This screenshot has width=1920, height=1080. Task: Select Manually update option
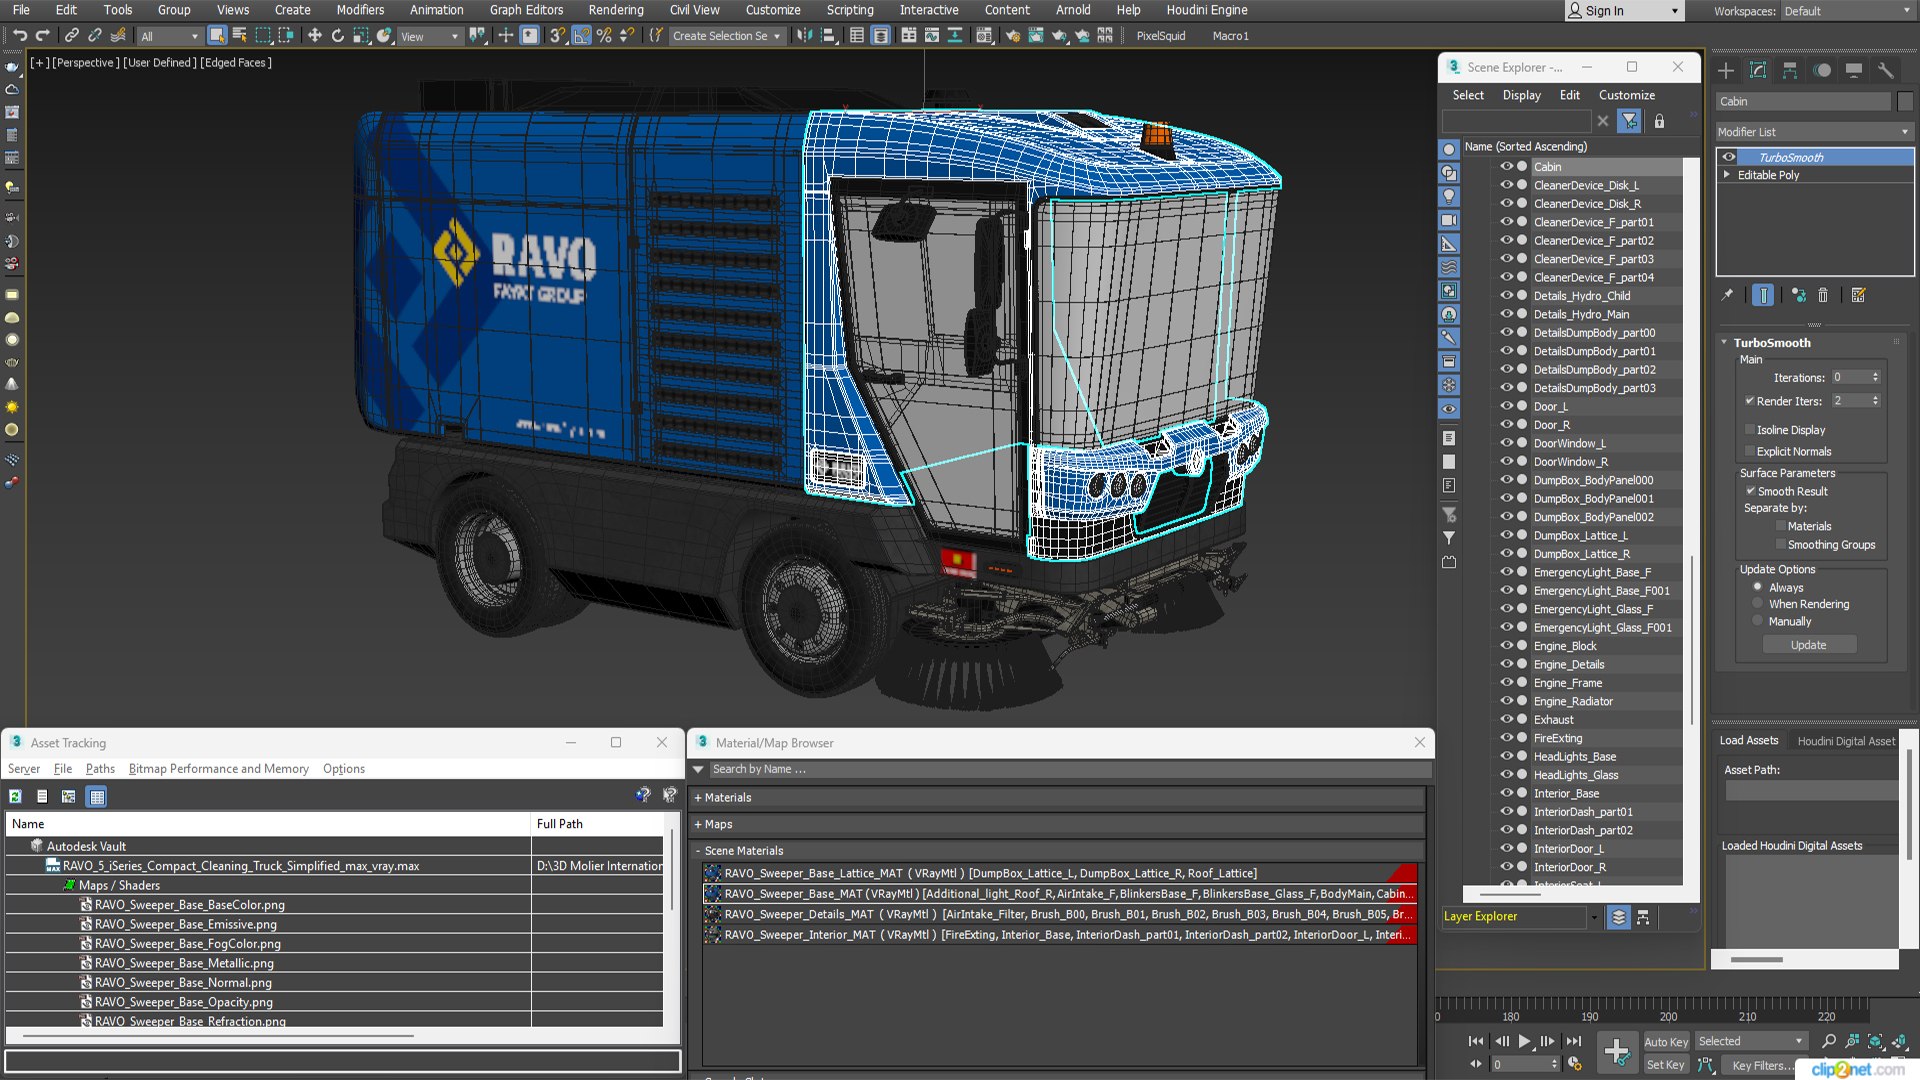pyautogui.click(x=1758, y=621)
